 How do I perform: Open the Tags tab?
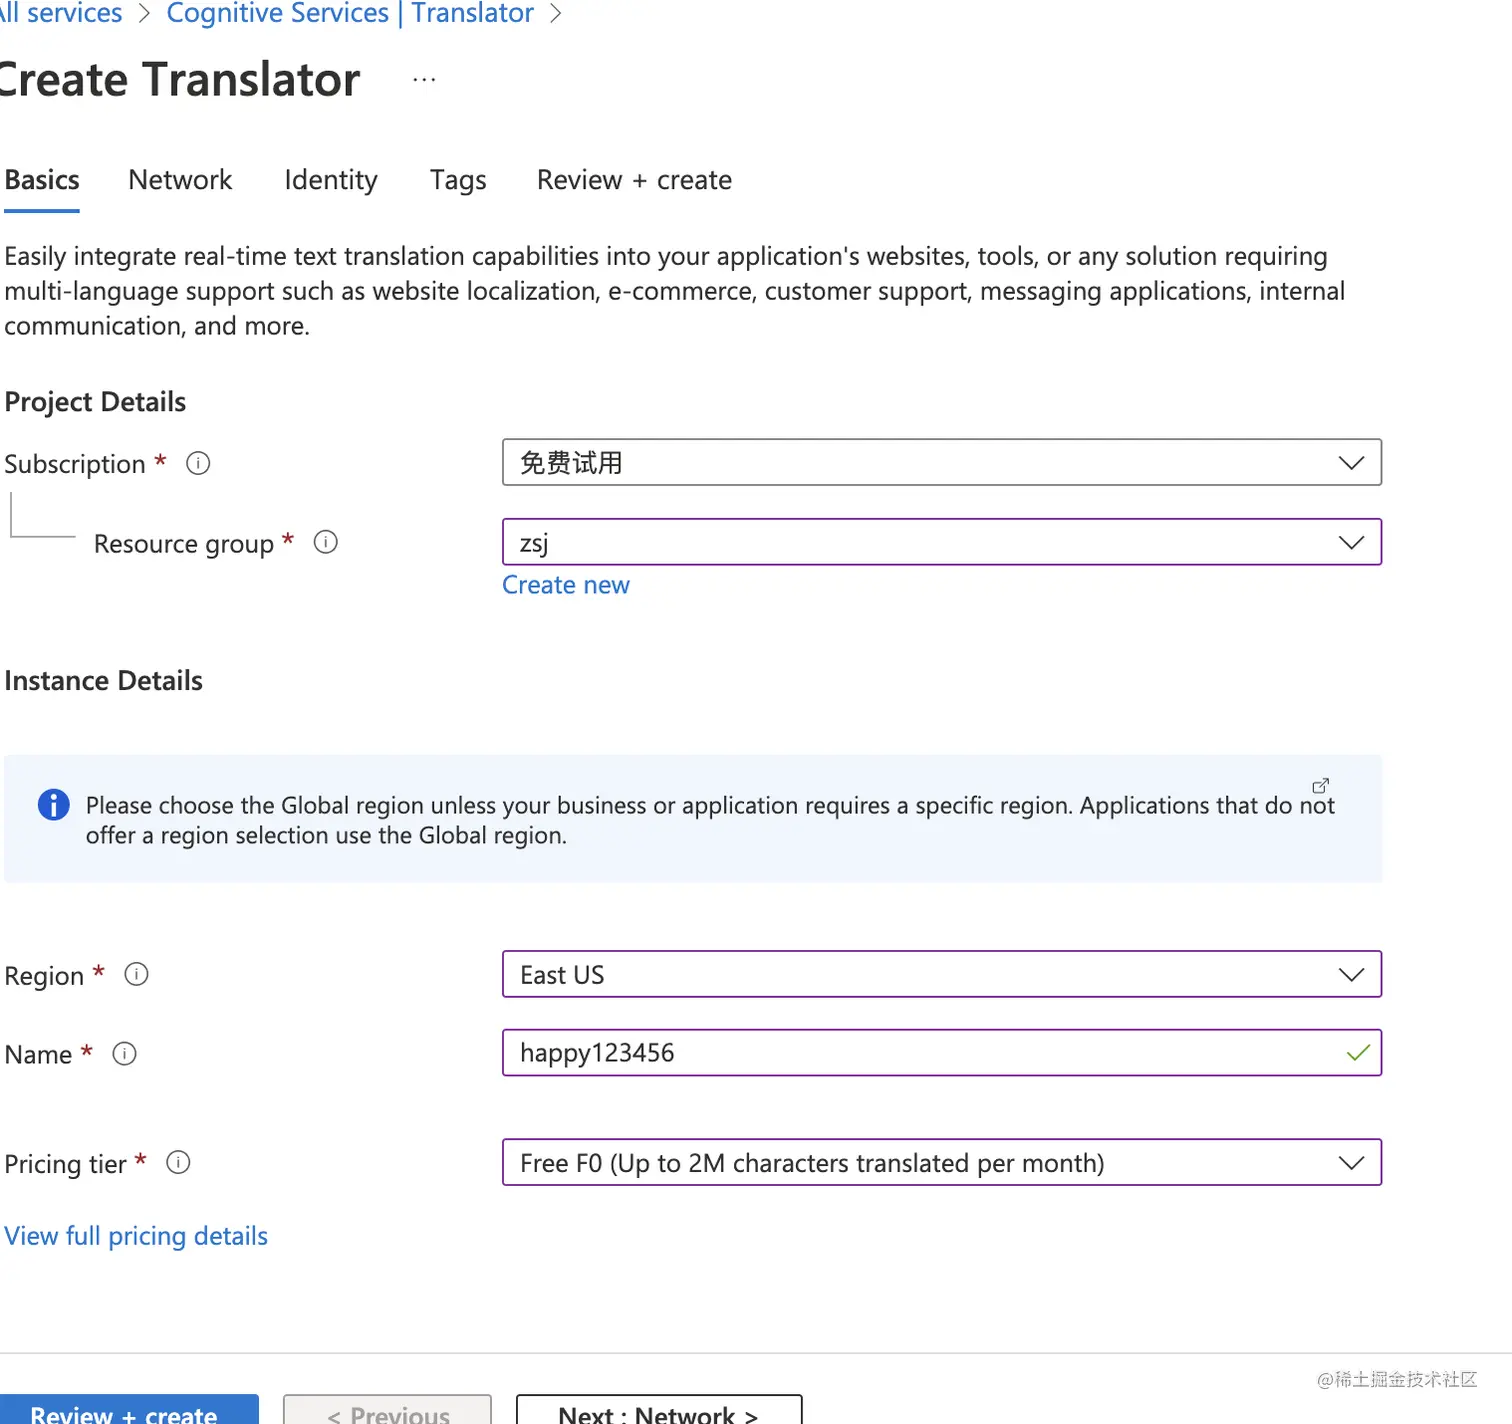tap(458, 180)
